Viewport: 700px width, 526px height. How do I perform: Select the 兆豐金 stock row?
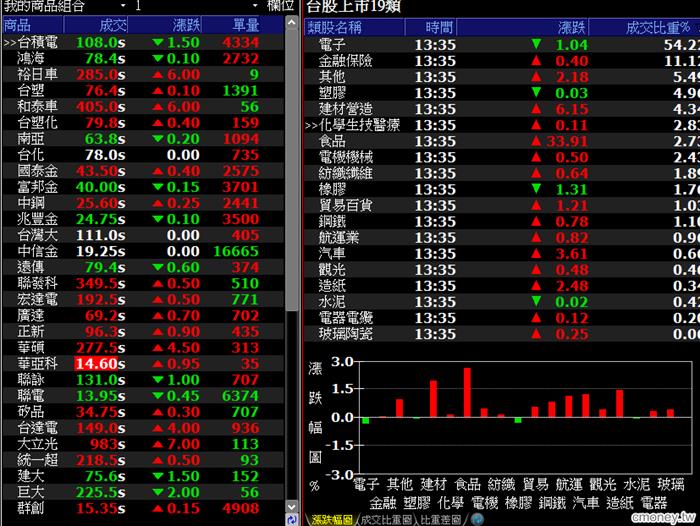coord(143,219)
